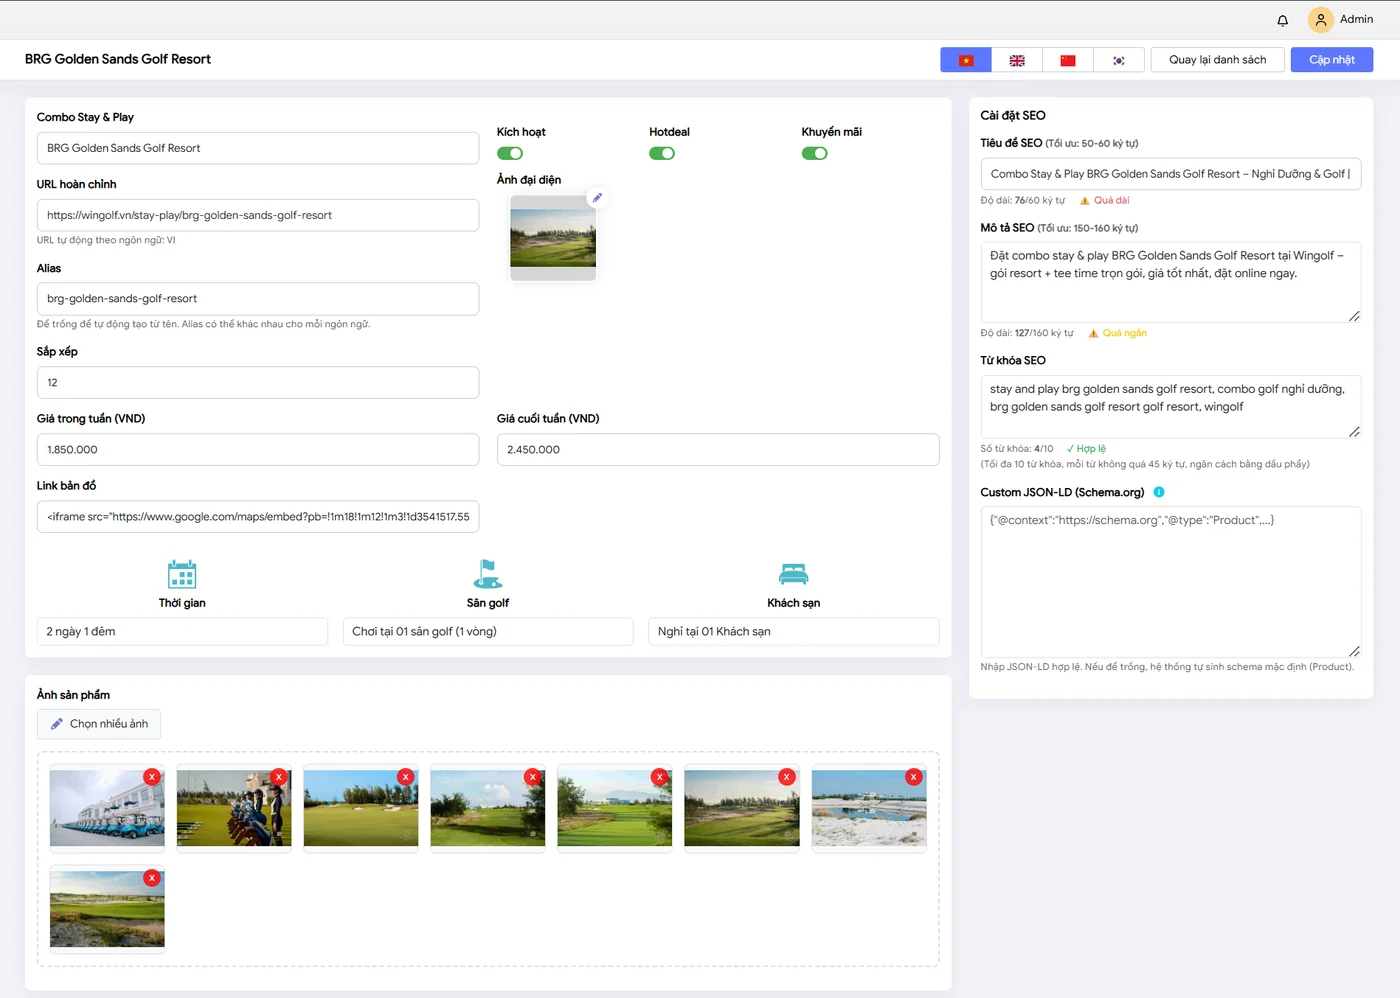This screenshot has width=1400, height=998.
Task: Open caddies with golf bags thumbnail
Action: (x=234, y=808)
